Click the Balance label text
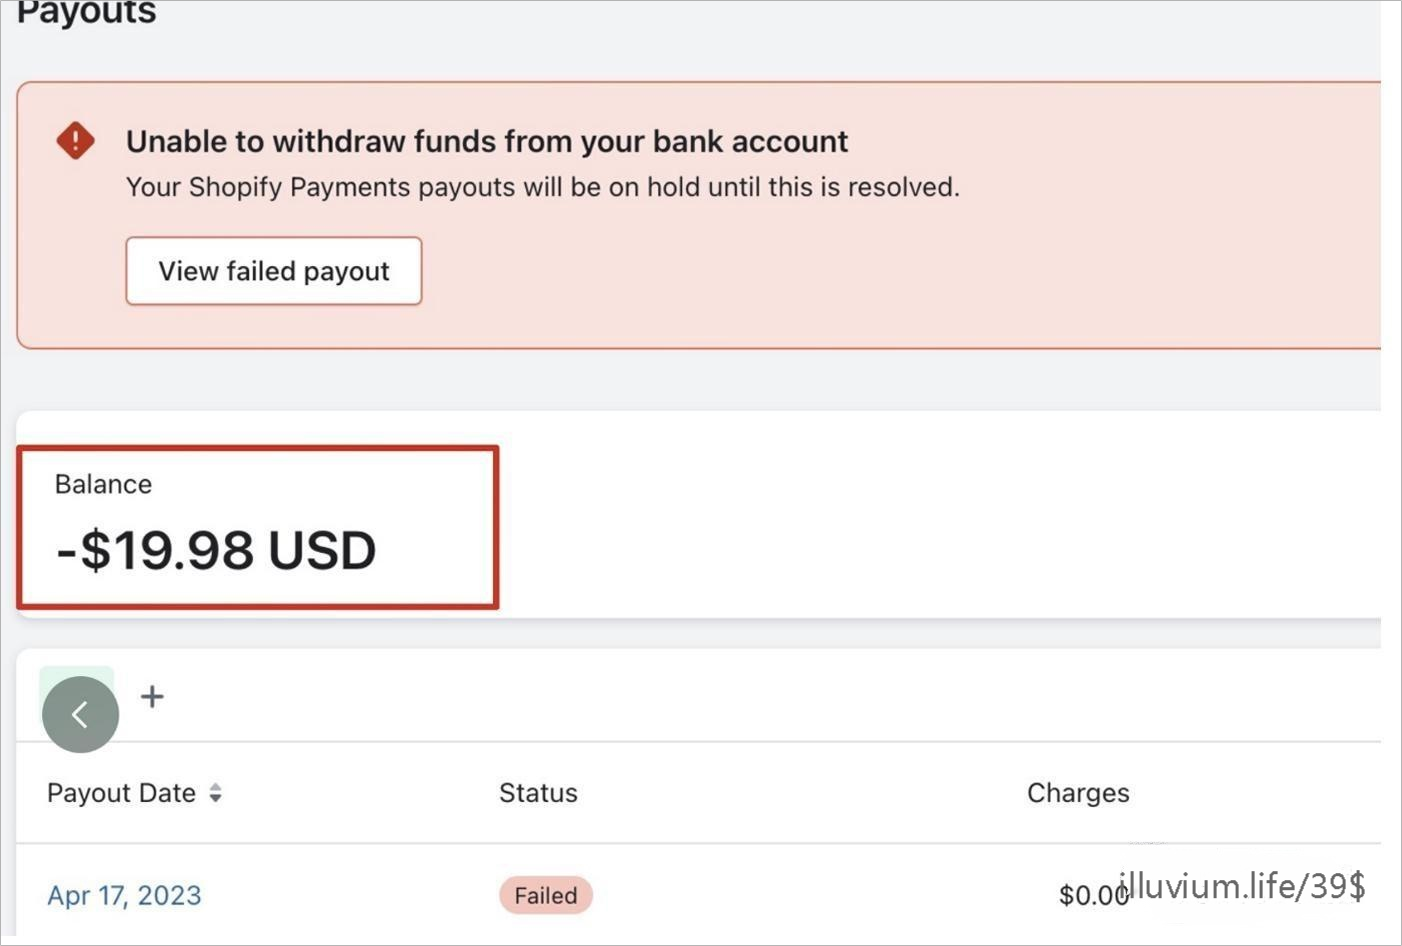The image size is (1402, 946). point(103,484)
